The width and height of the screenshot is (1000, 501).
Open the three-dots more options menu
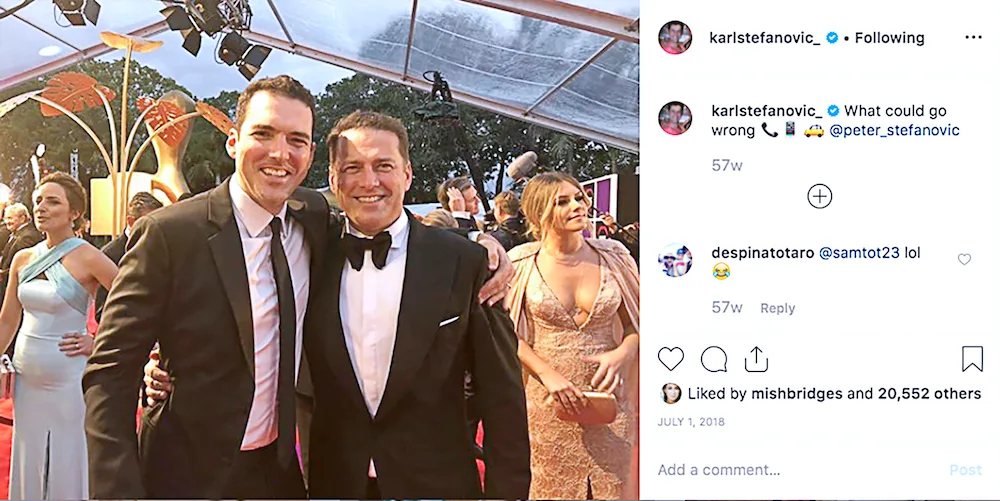(x=973, y=38)
